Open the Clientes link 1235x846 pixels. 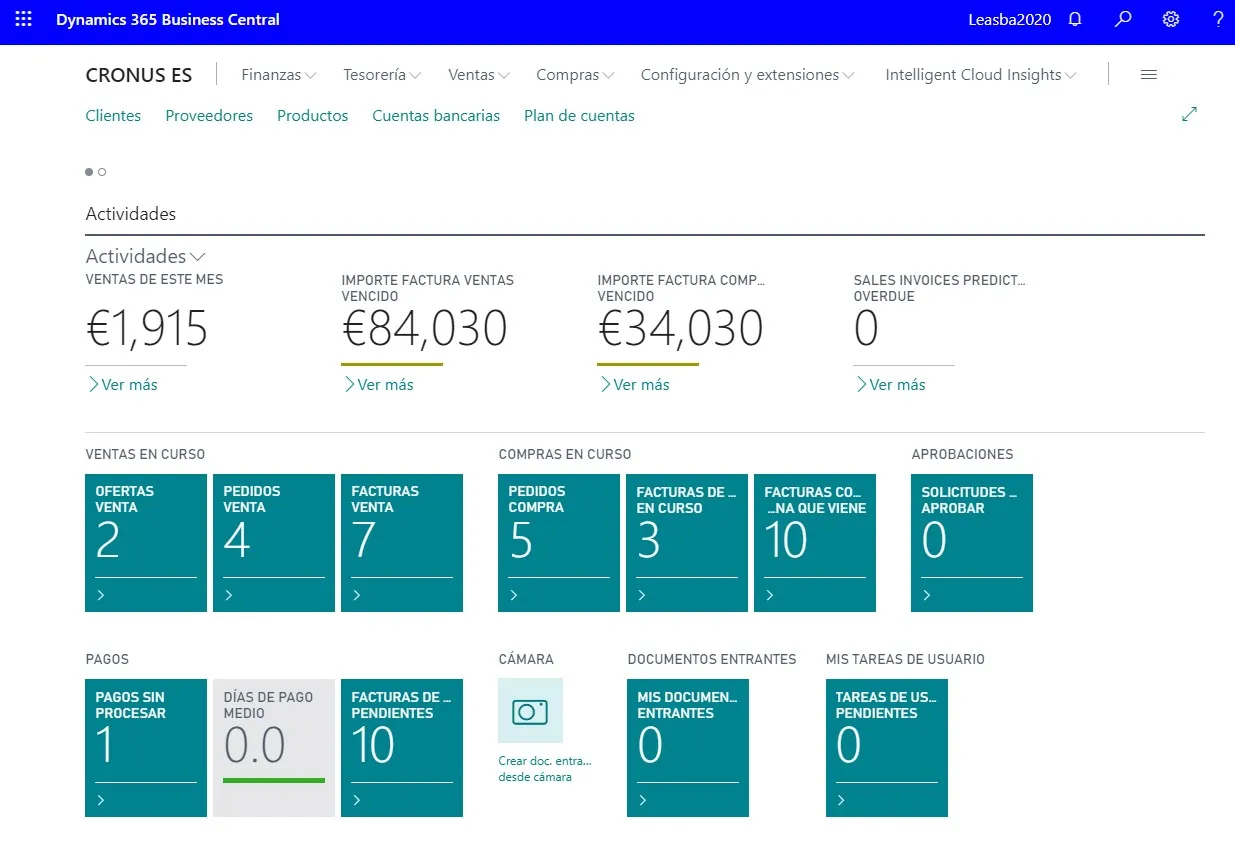coord(113,116)
